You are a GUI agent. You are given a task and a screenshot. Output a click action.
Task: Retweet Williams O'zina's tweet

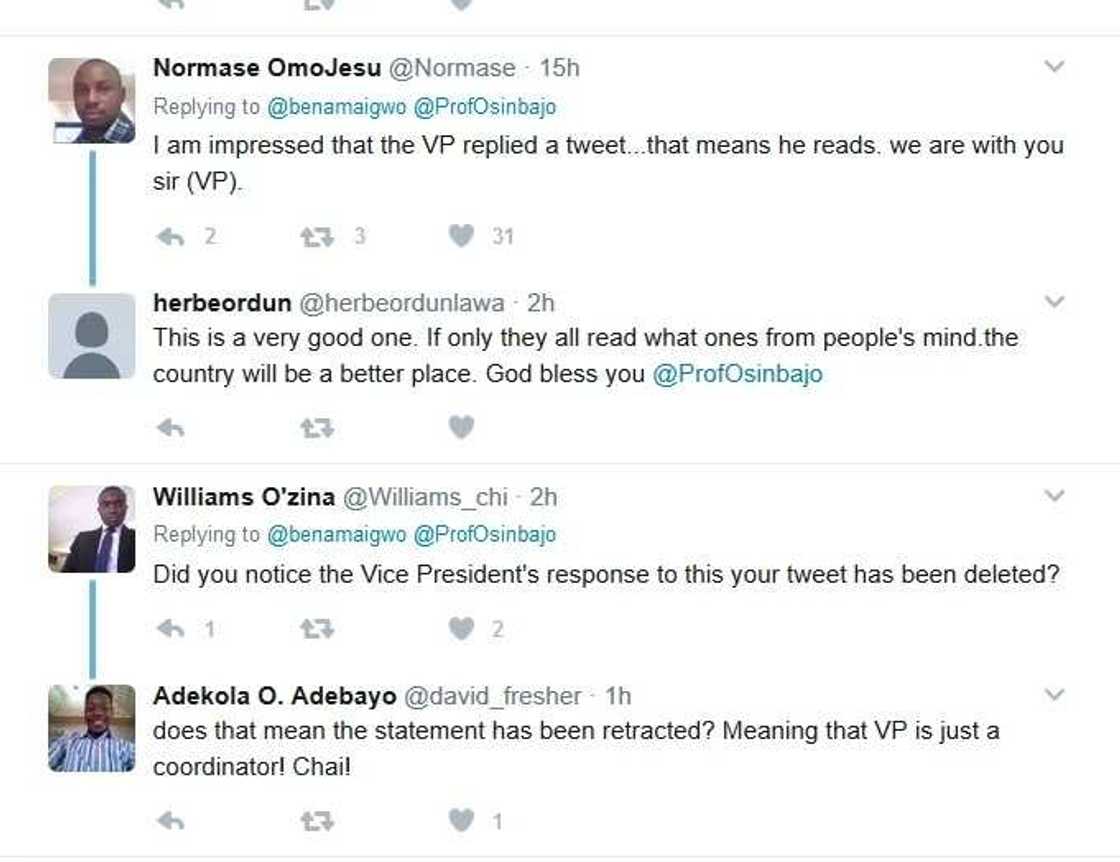click(317, 629)
